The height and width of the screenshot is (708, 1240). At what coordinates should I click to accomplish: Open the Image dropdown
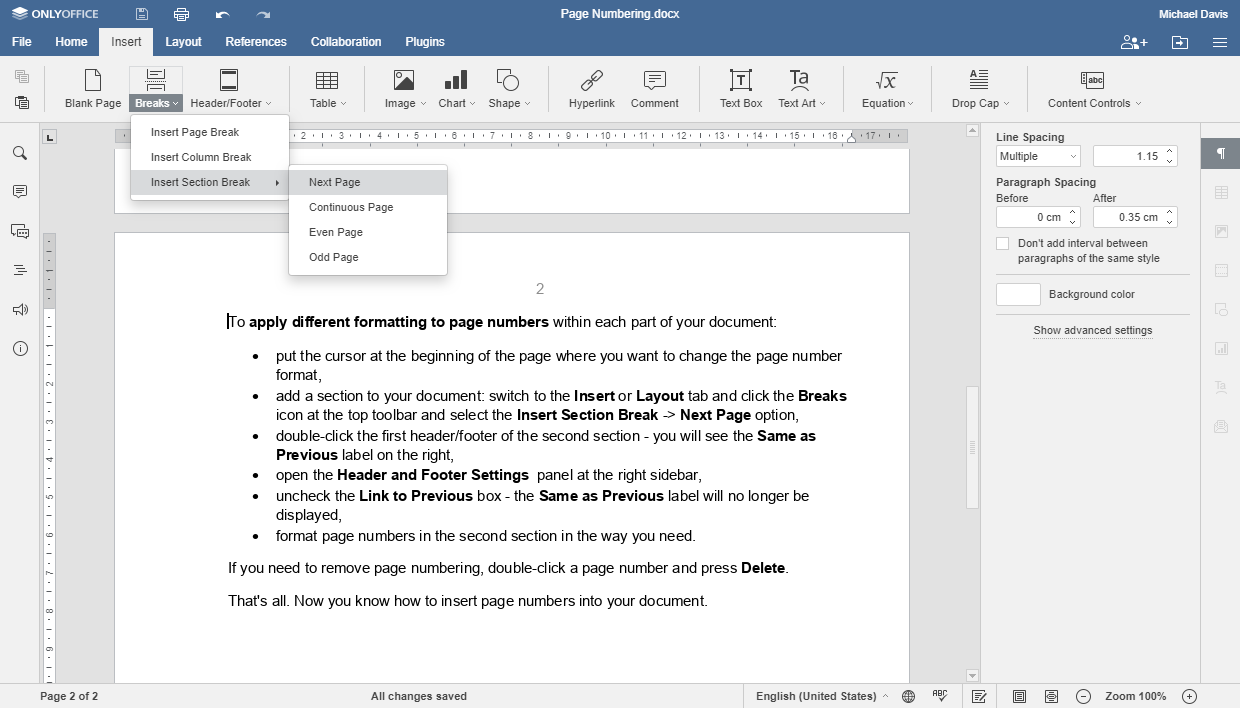click(405, 103)
